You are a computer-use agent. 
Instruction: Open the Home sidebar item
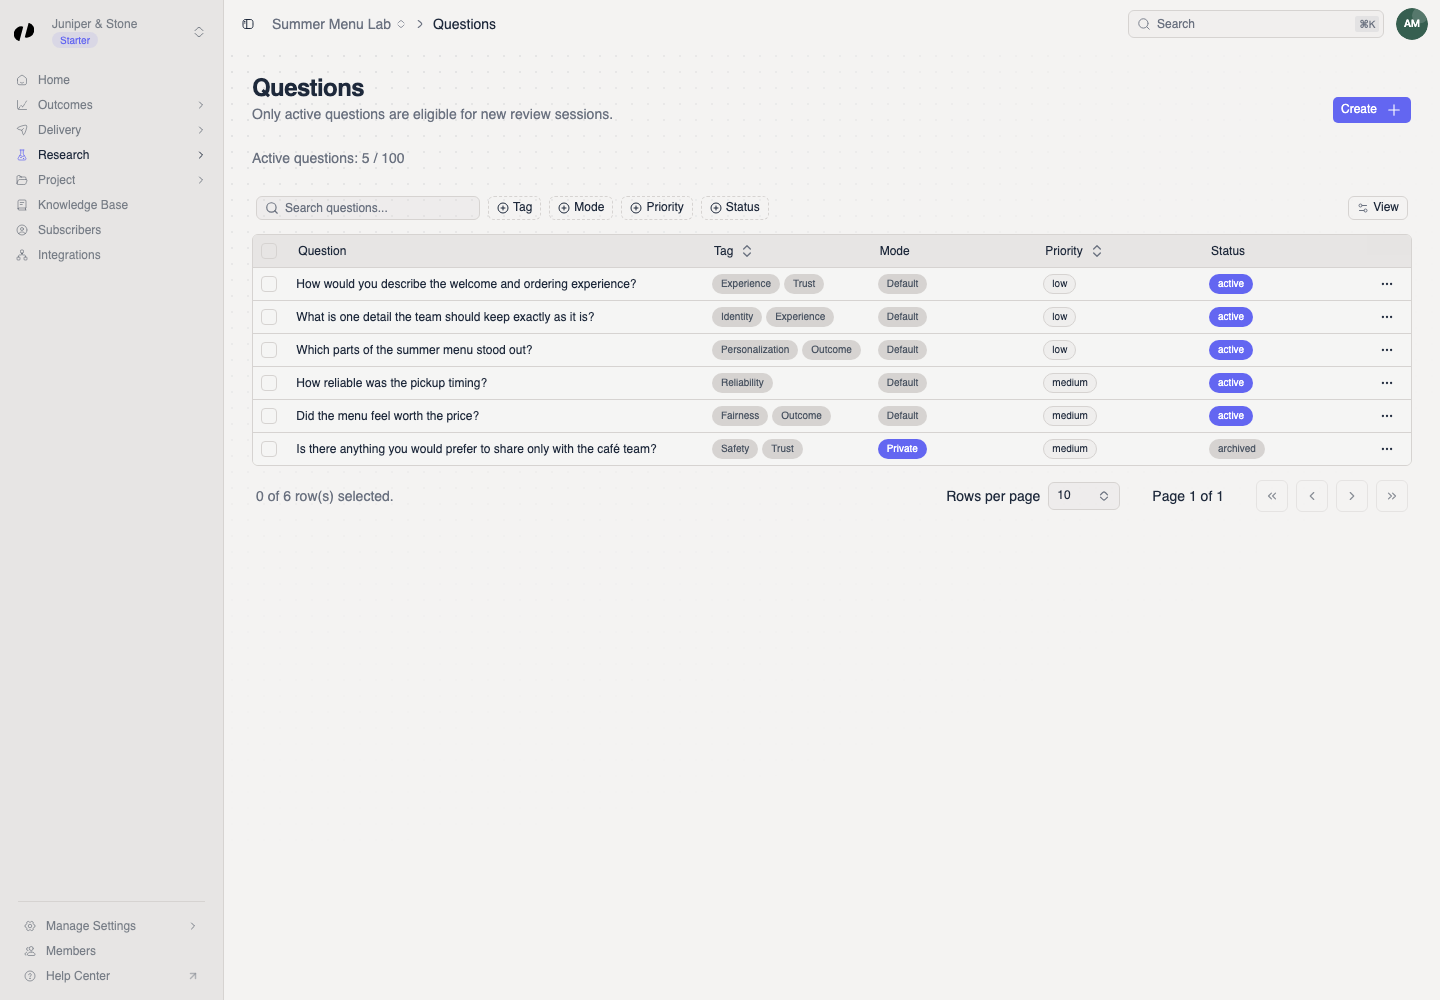111,80
